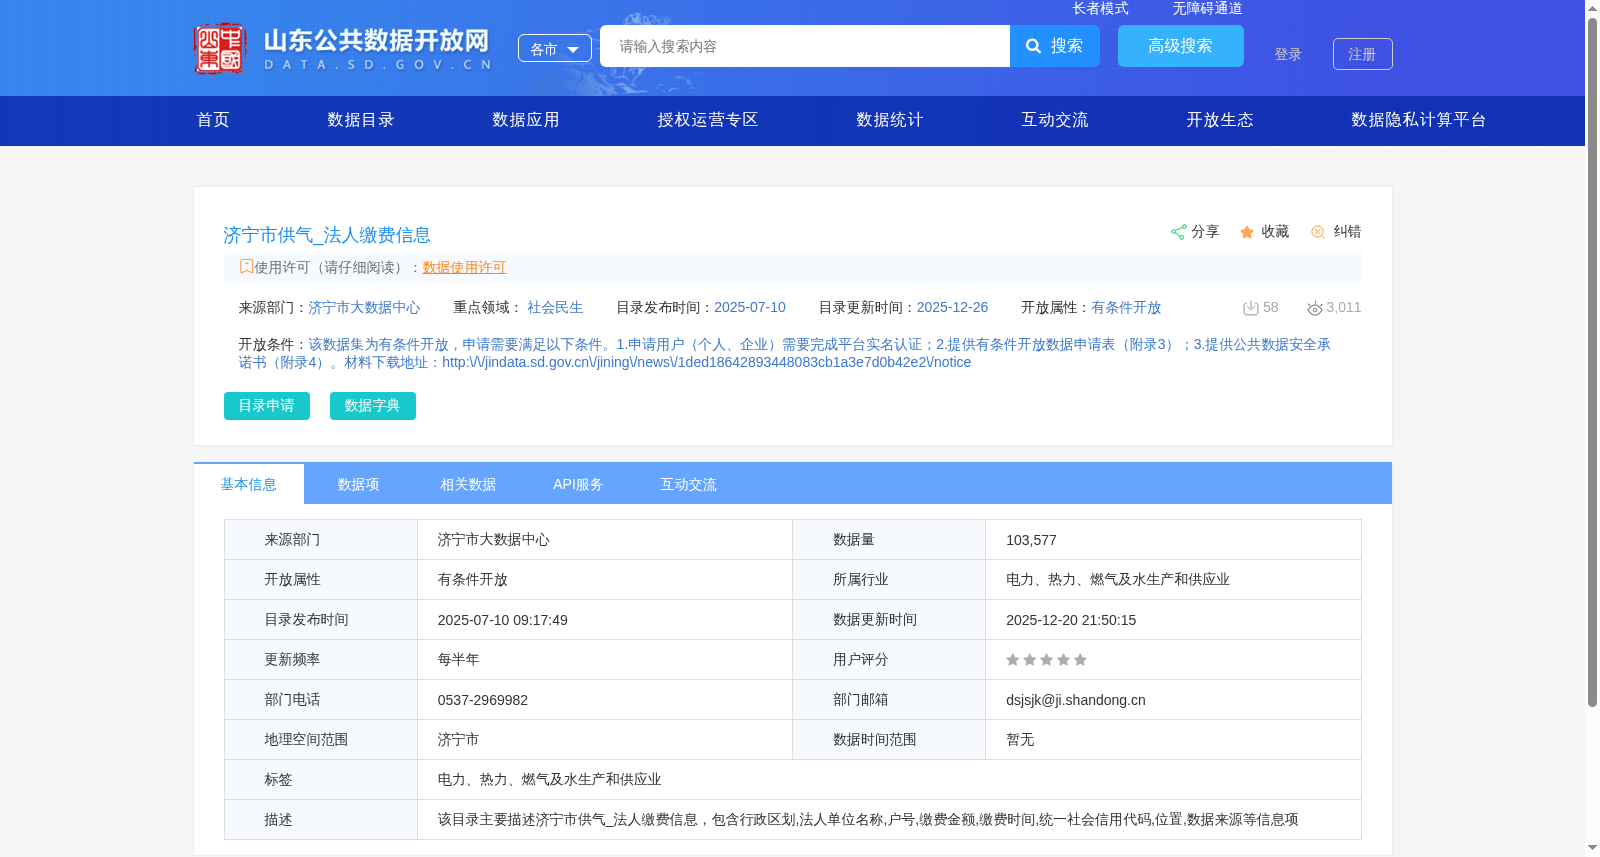1600x857 pixels.
Task: Click the 地理空间范围 value 济宁市
Action: [x=458, y=740]
